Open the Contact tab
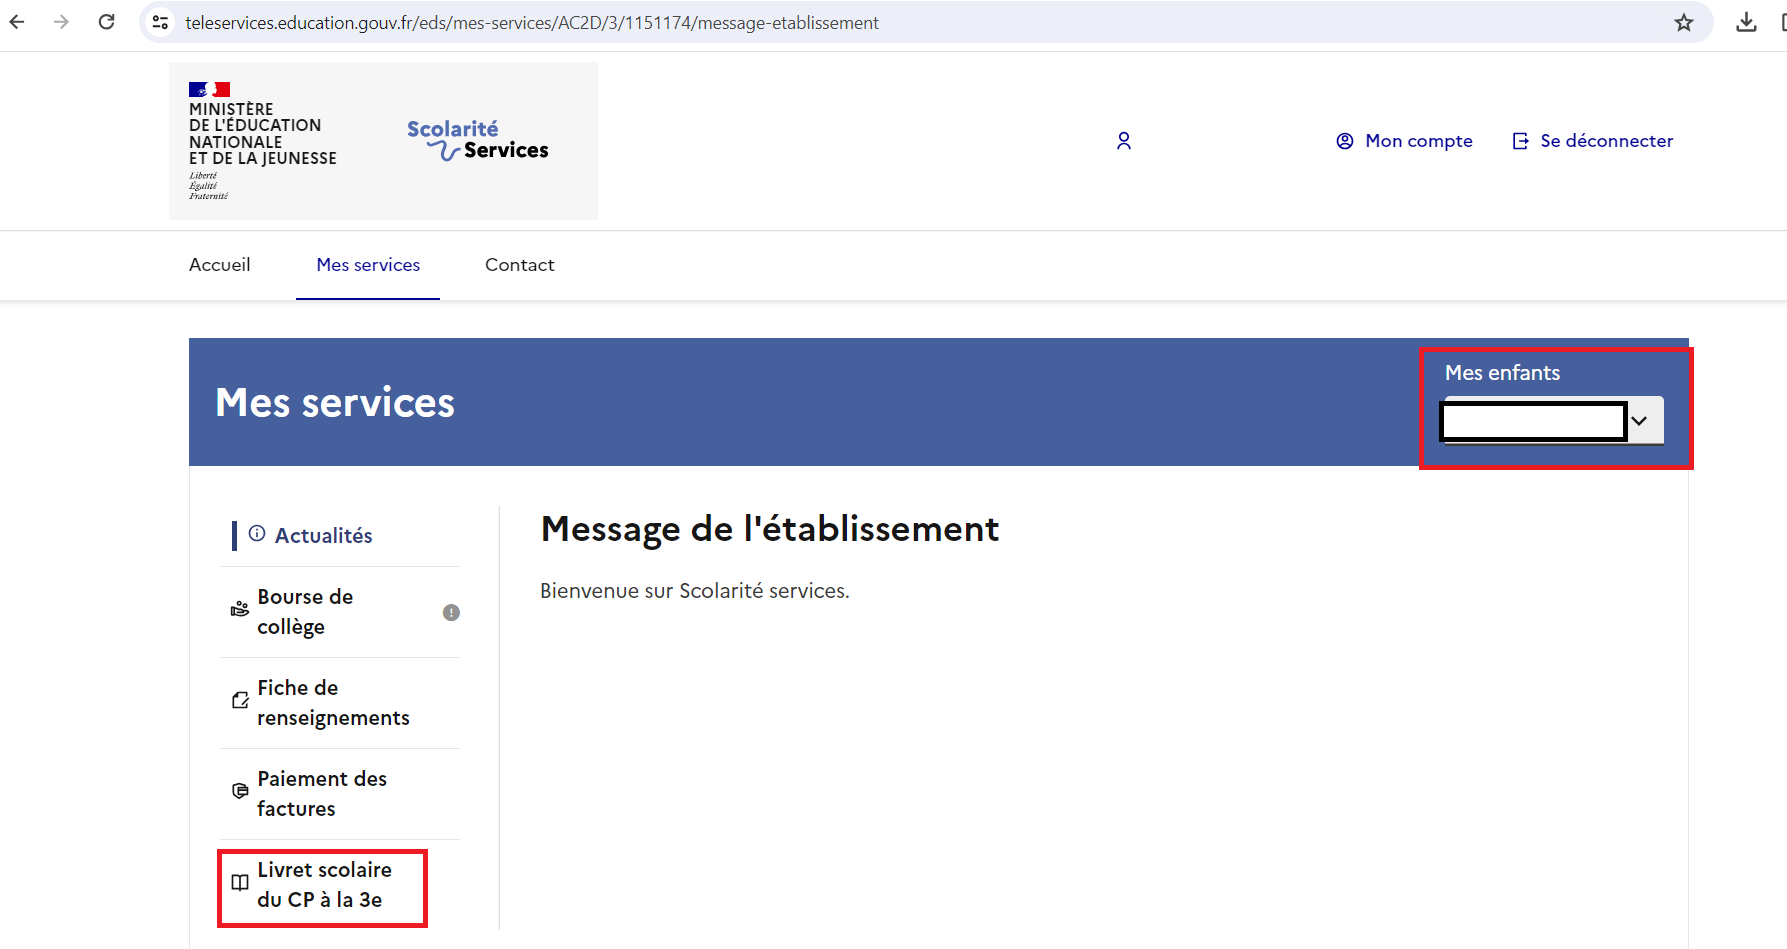The image size is (1787, 949). 519,265
